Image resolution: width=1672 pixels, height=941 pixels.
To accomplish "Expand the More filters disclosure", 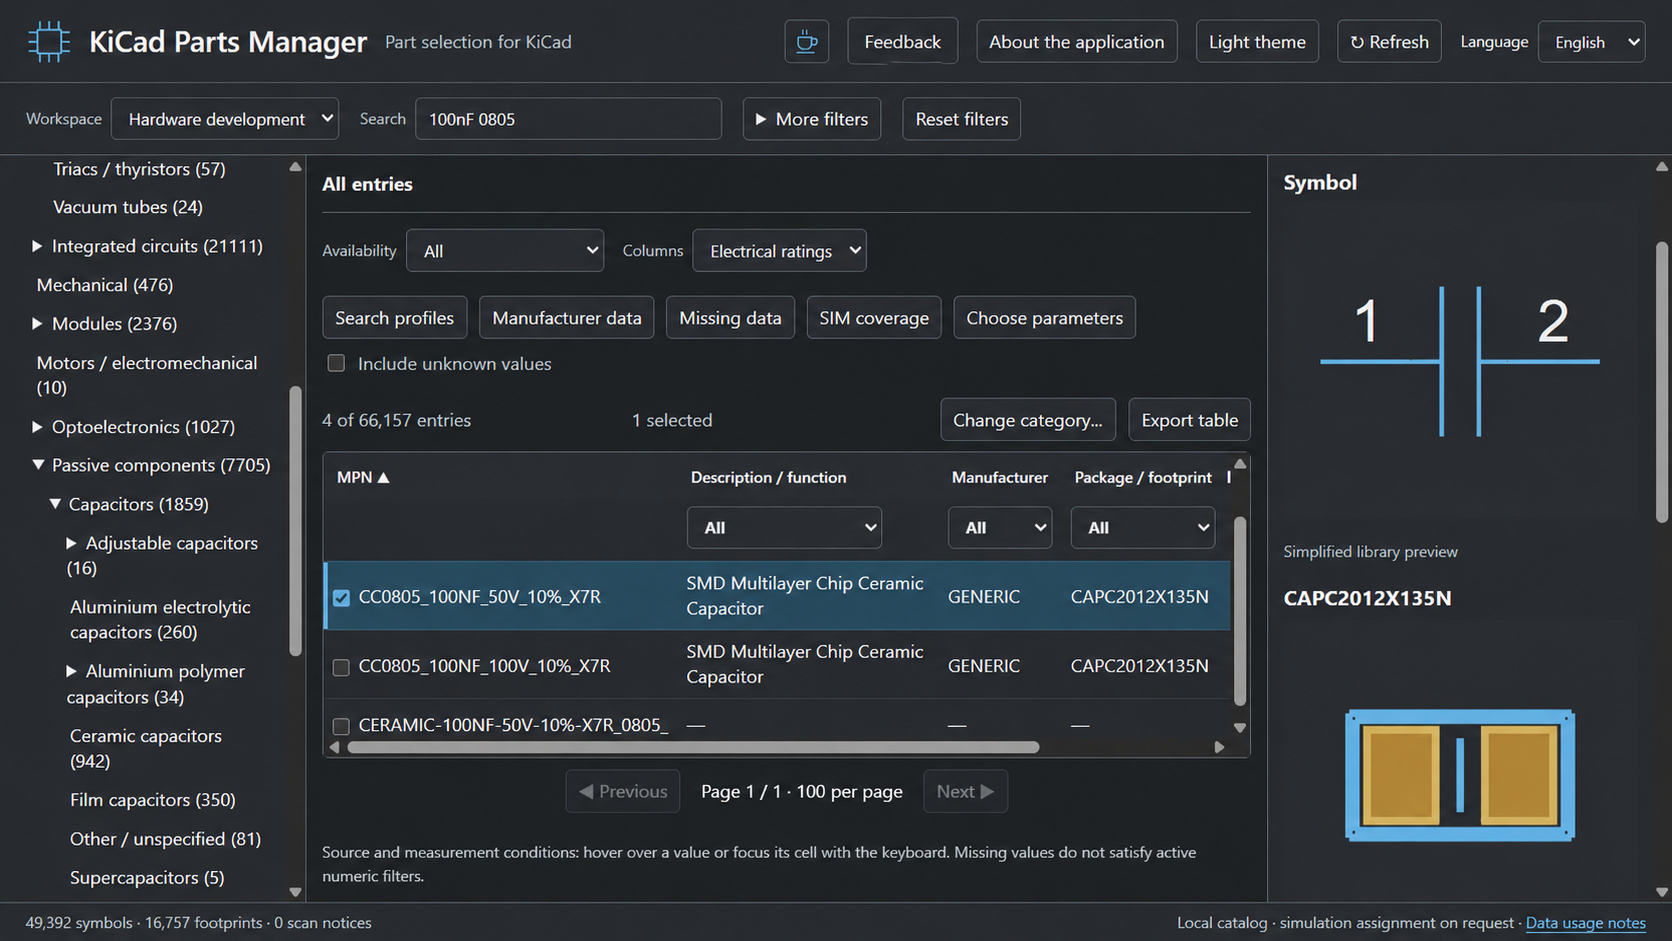I will [812, 119].
